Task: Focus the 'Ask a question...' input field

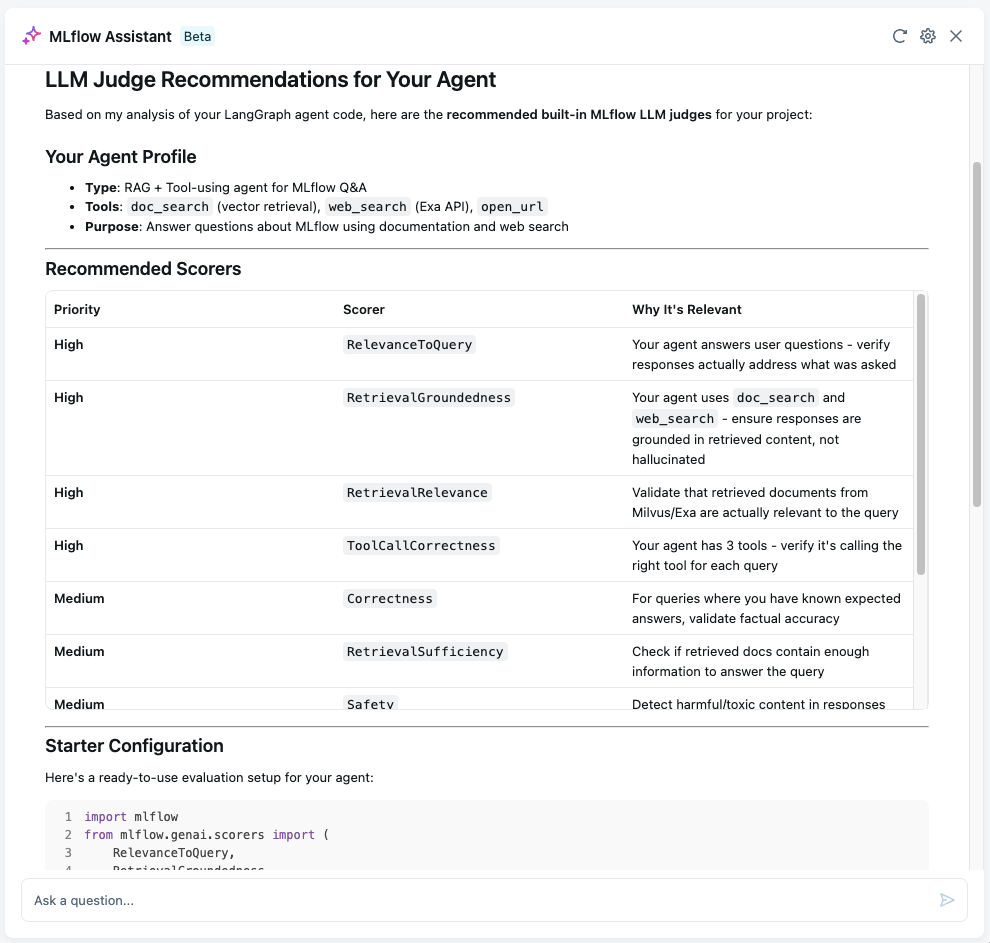Action: coord(480,900)
